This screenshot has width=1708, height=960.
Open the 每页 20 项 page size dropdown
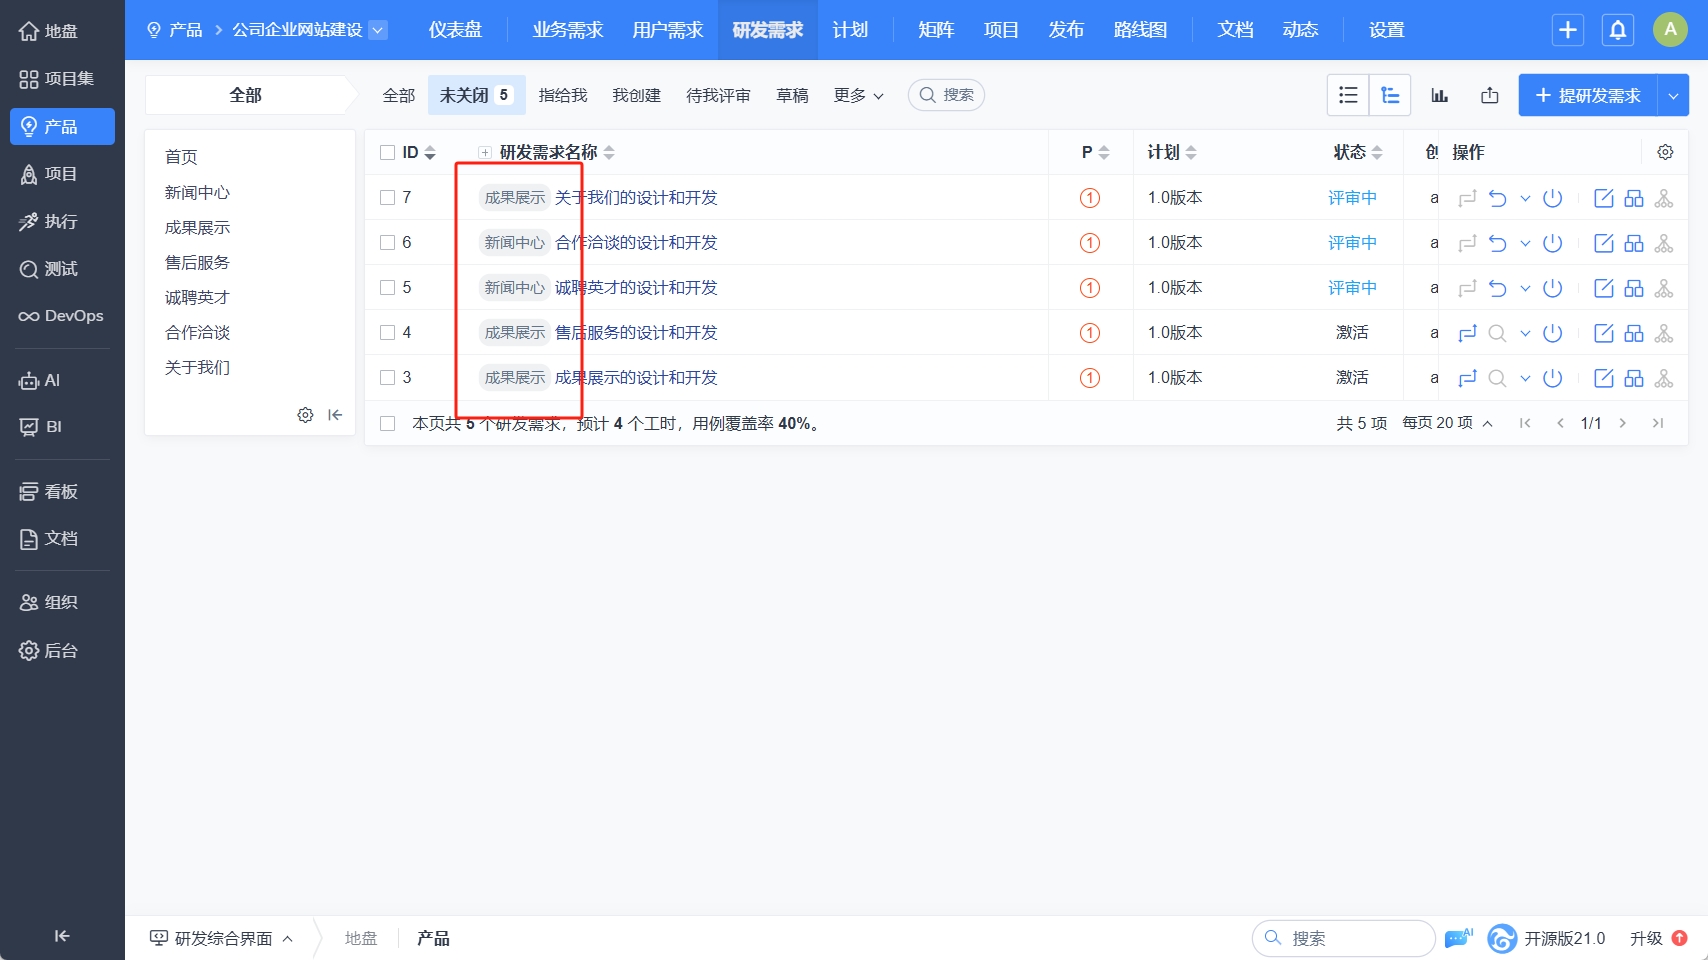1446,423
